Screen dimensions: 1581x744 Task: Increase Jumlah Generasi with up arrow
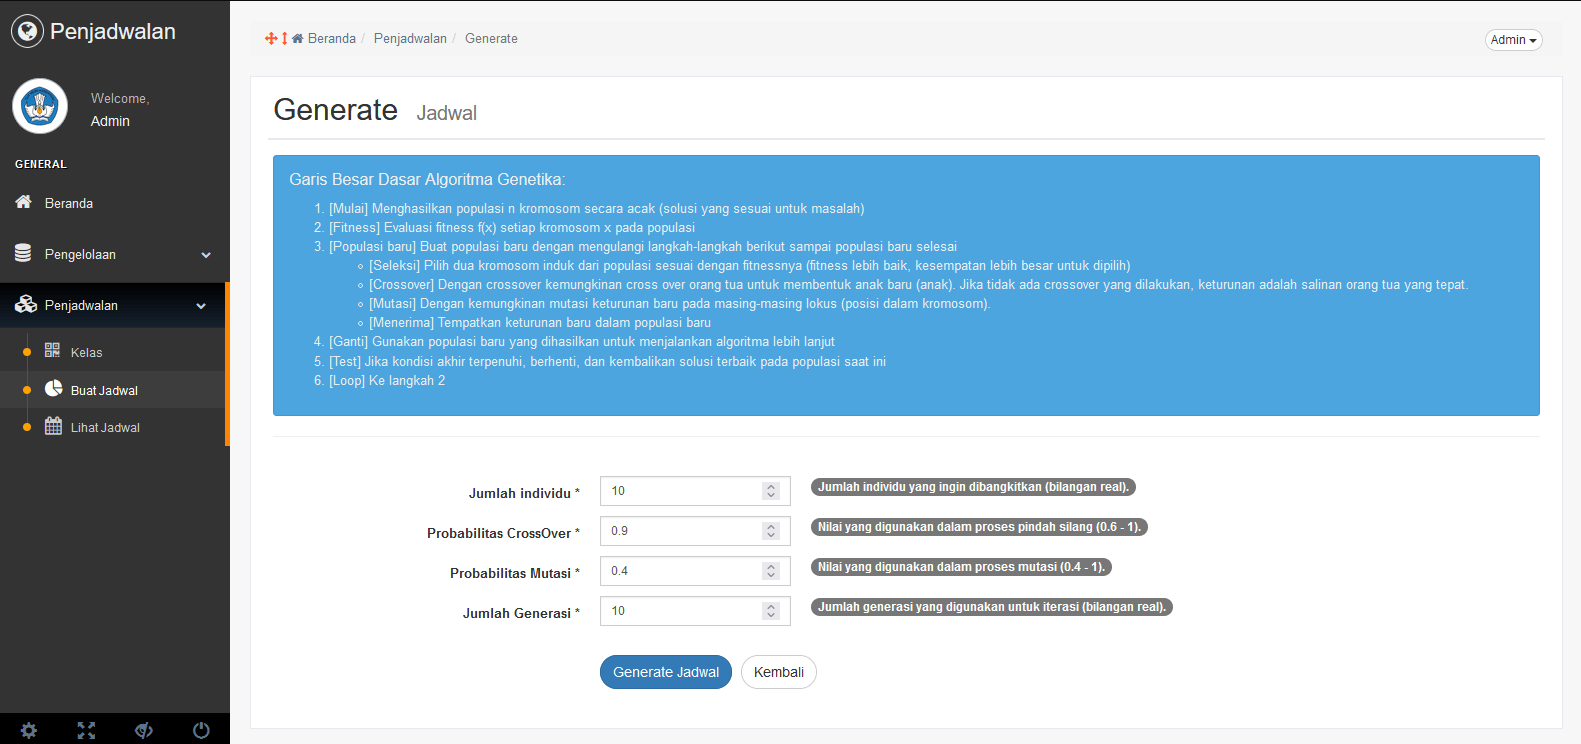coord(770,606)
